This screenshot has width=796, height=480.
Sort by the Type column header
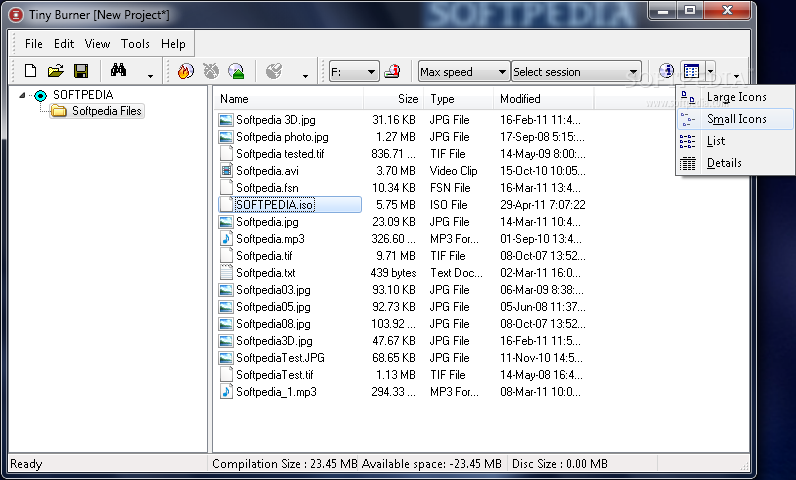click(458, 99)
